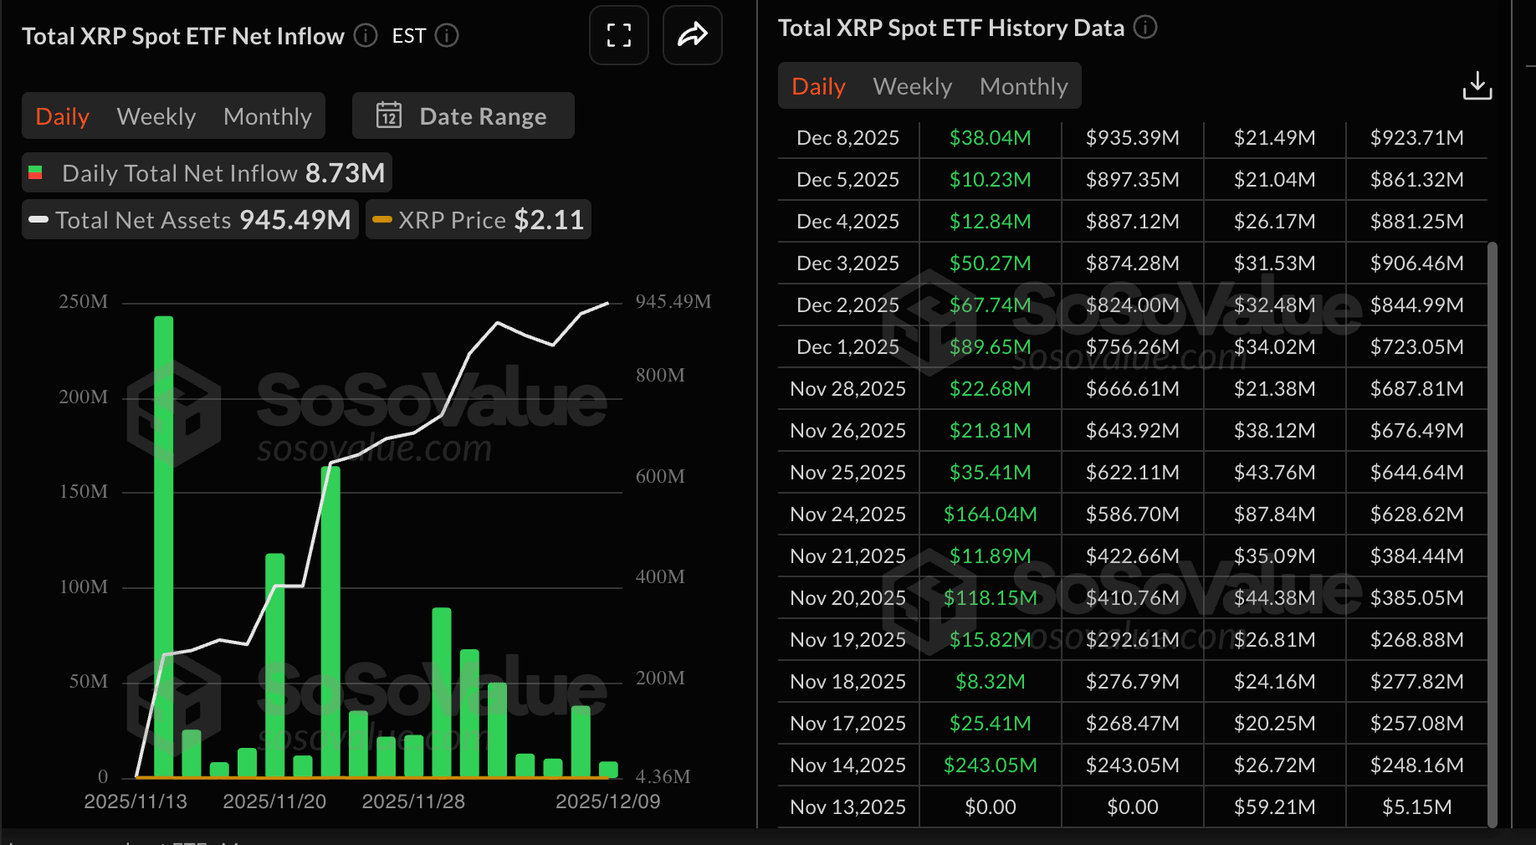This screenshot has height=845, width=1536.
Task: Click the tallest green bar for Nov 14
Action: coord(164,546)
